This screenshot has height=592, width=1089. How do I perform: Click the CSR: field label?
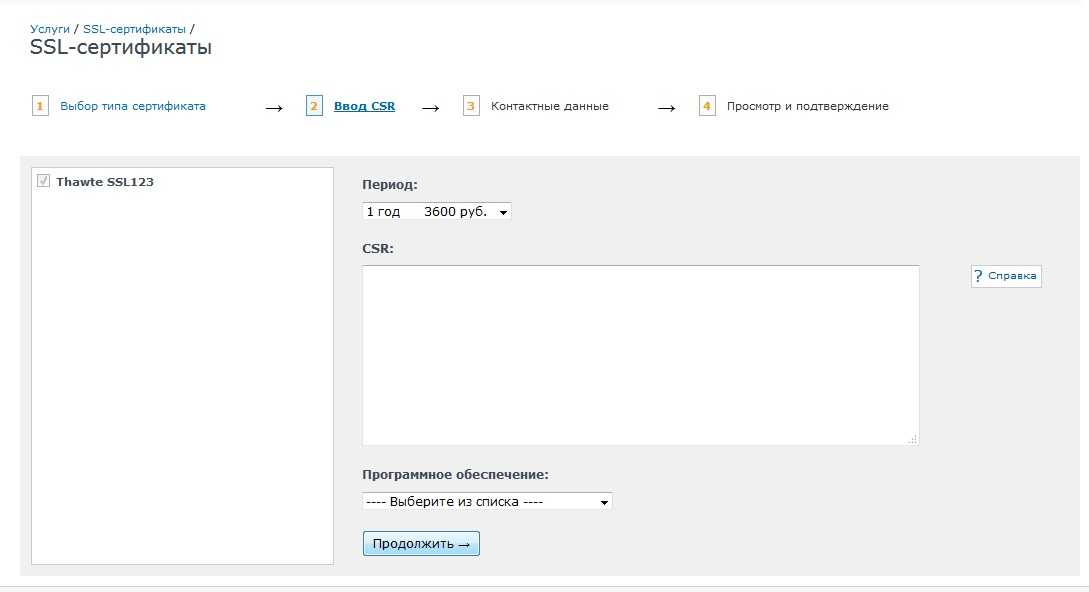pos(378,249)
